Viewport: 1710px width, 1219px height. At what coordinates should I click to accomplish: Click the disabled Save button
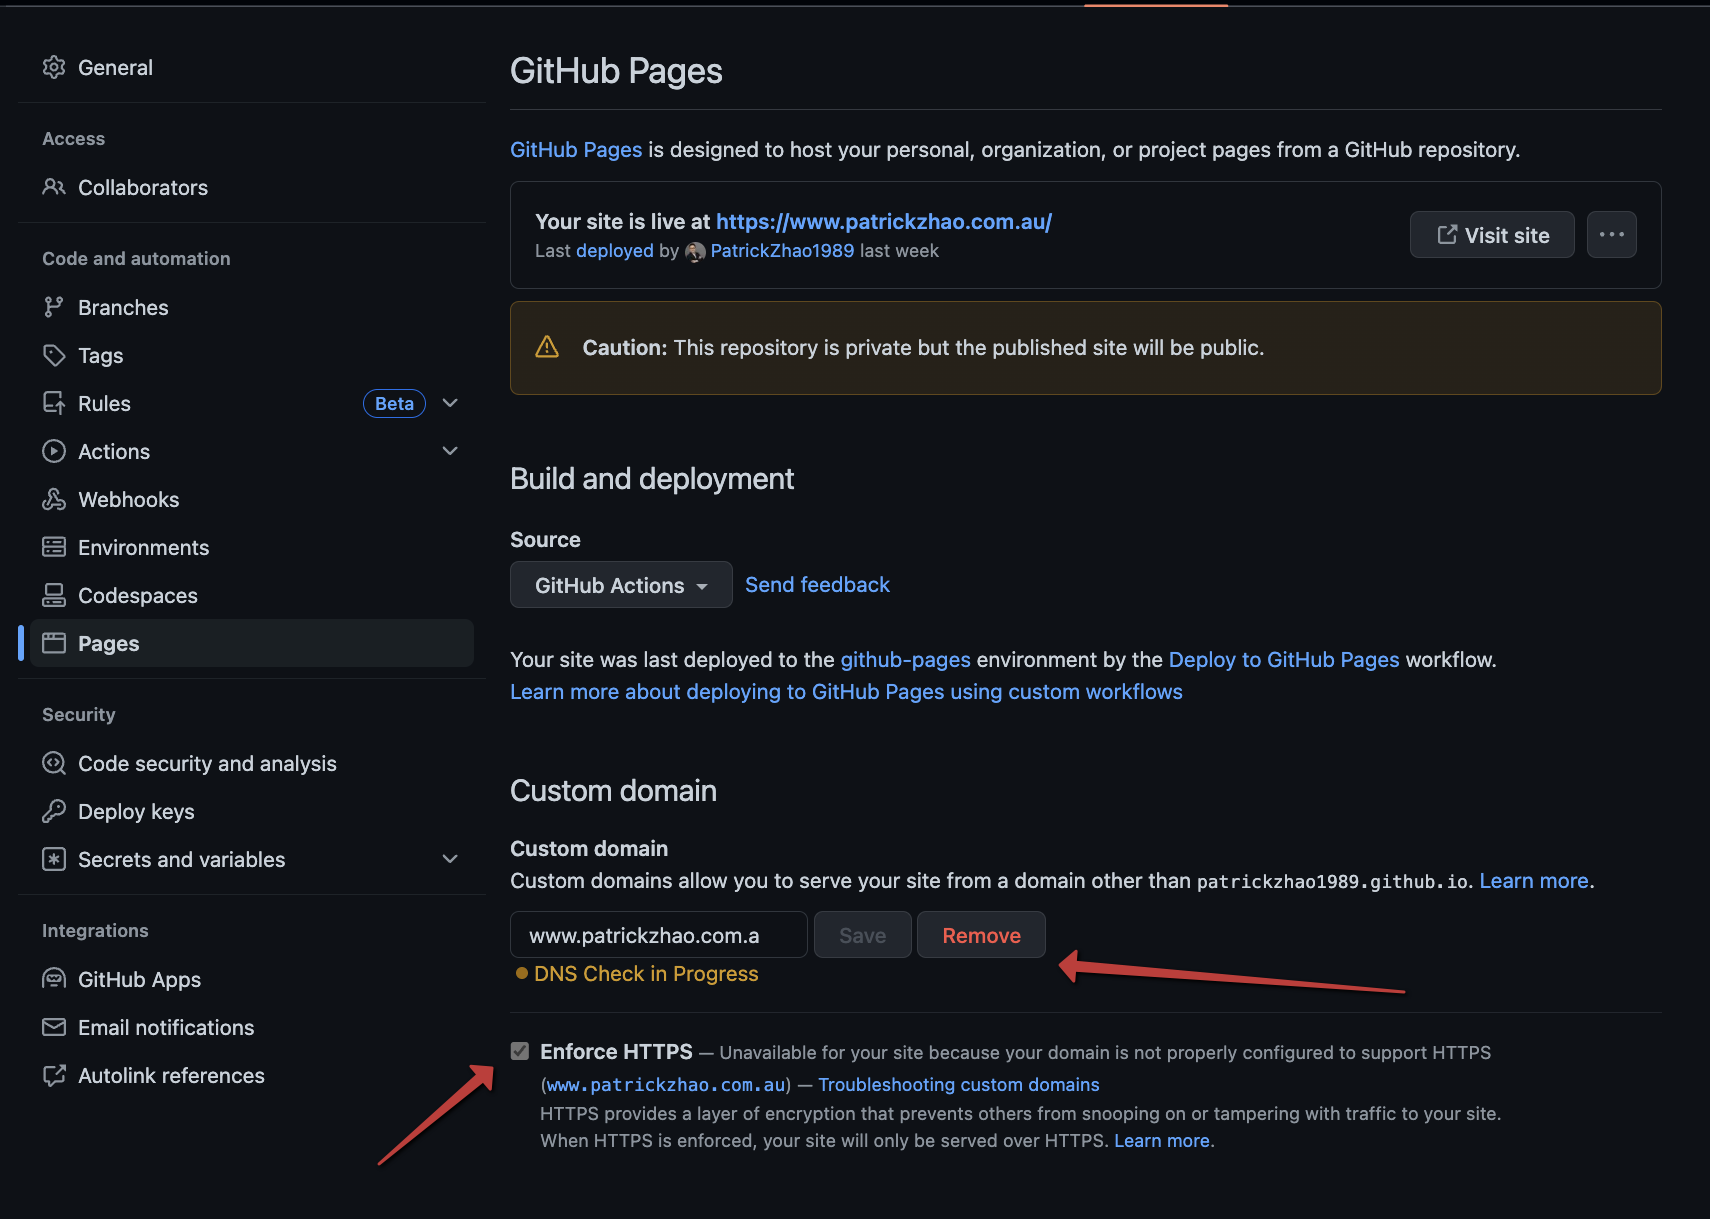(862, 935)
